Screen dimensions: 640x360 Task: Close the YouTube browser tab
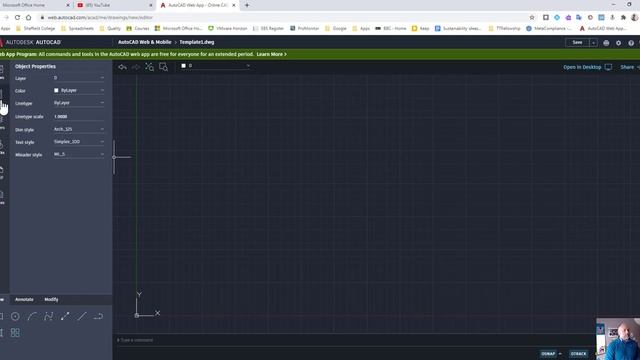click(x=151, y=5)
